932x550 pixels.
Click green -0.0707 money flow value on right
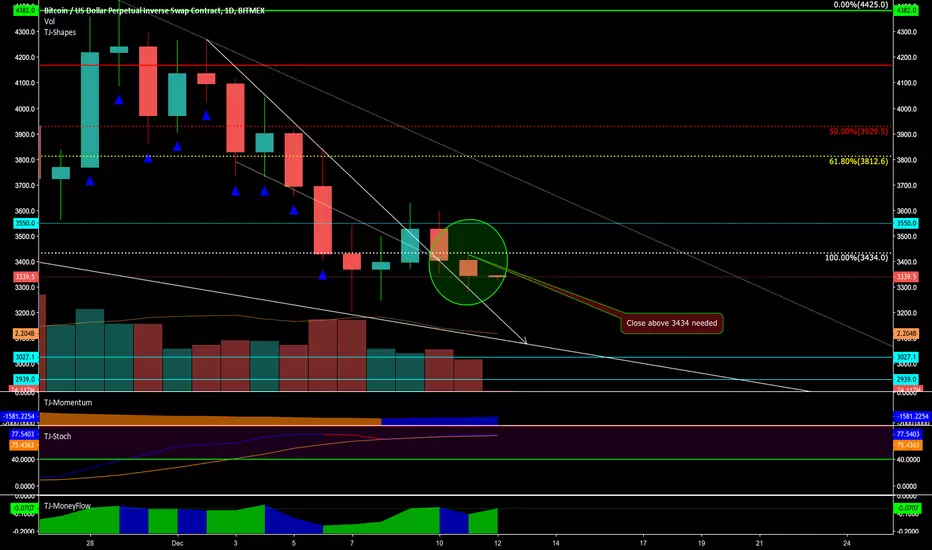coord(907,508)
